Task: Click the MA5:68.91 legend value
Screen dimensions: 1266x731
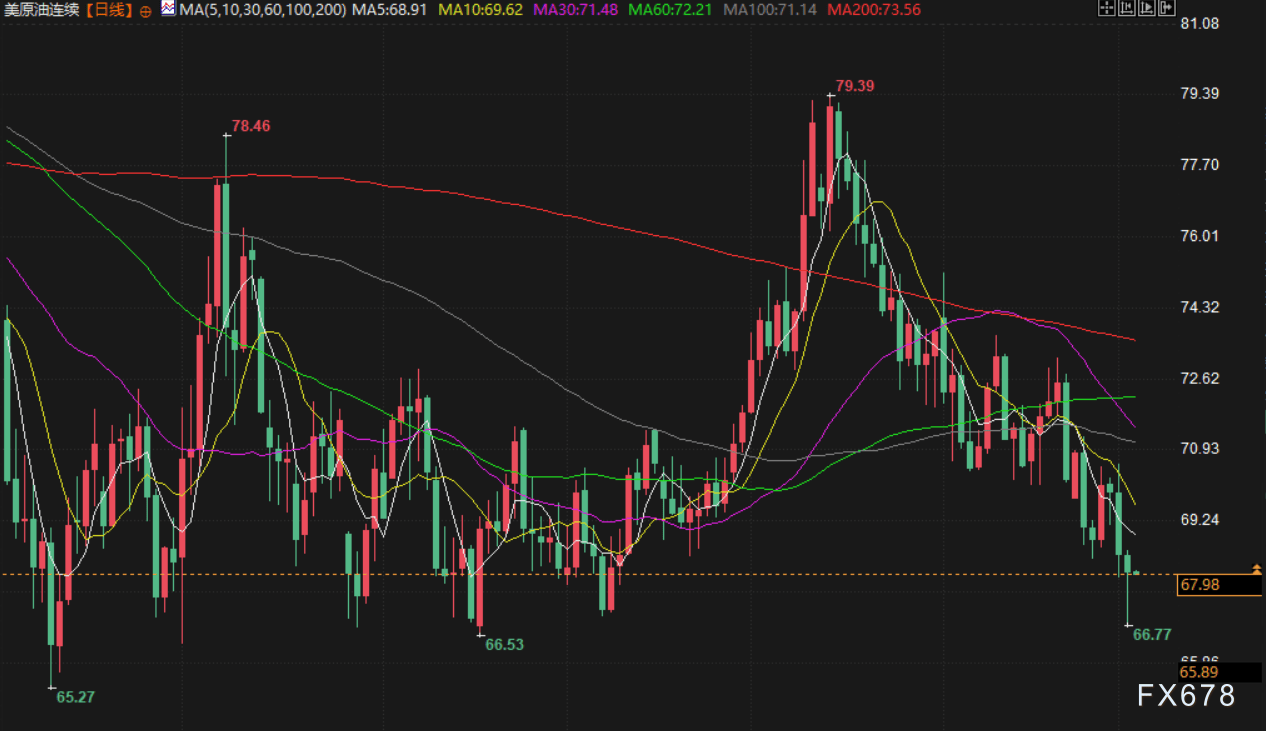Action: [x=392, y=10]
